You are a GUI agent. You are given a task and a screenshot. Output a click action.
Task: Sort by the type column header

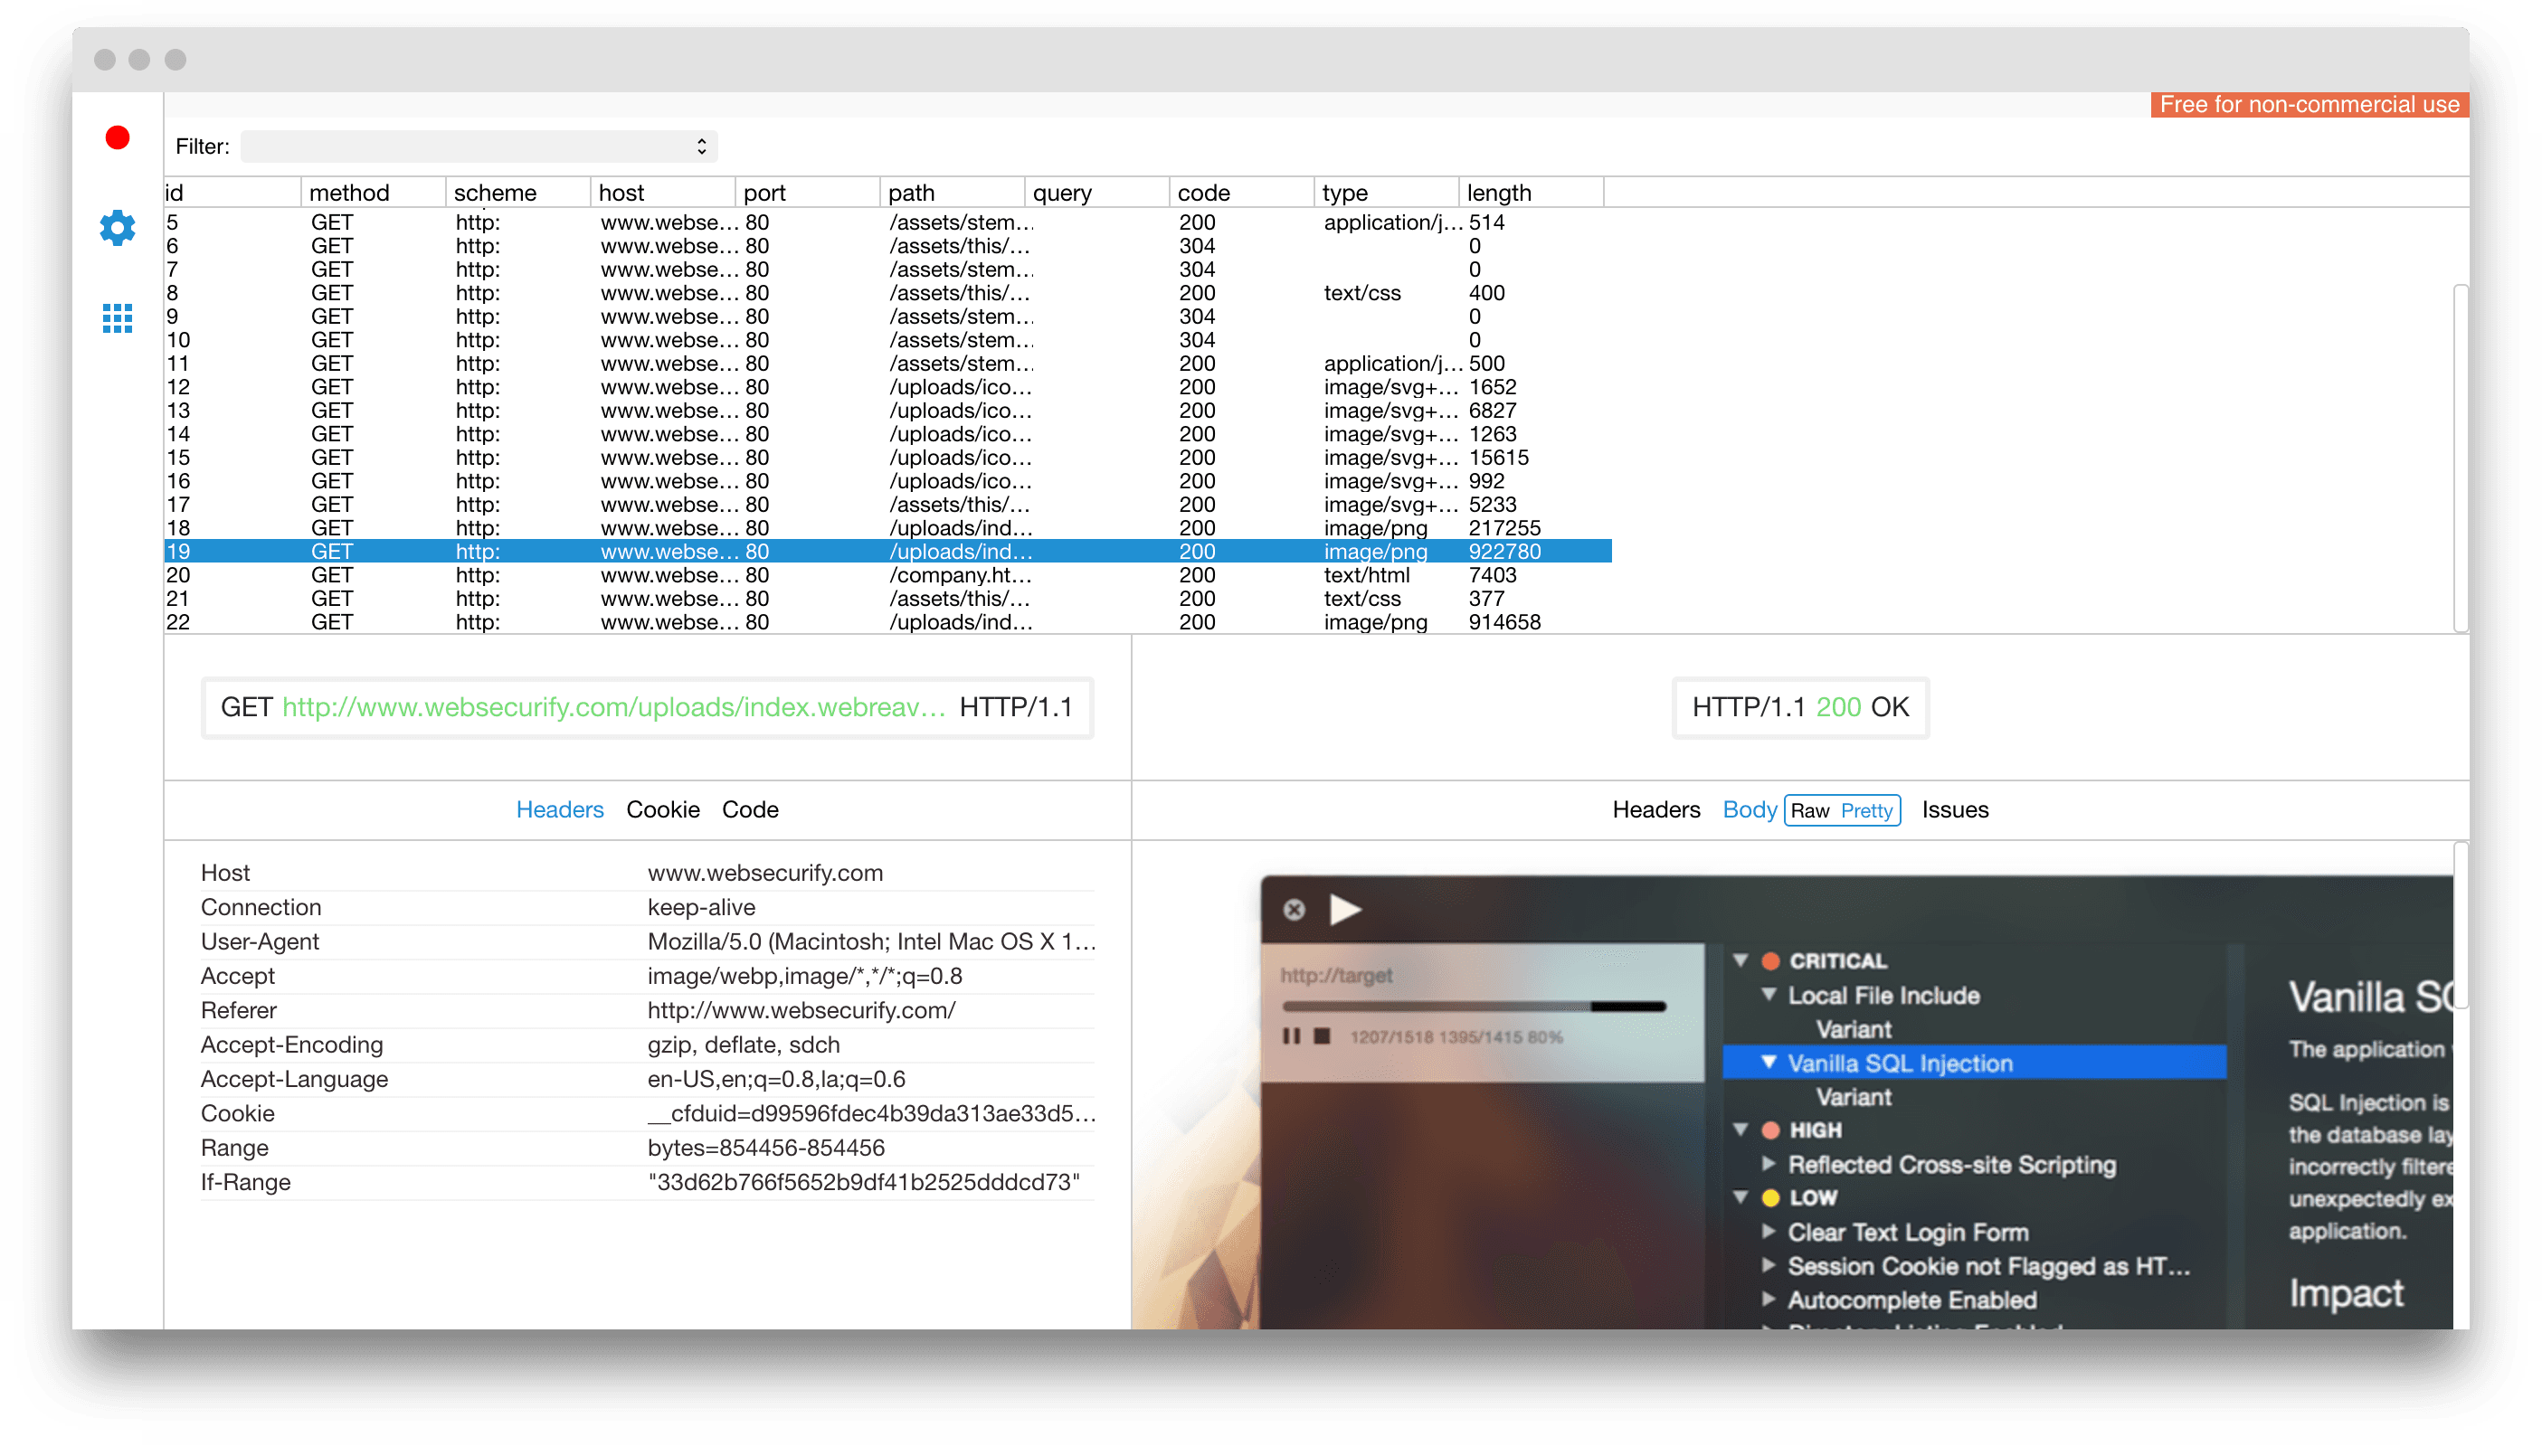(1385, 193)
